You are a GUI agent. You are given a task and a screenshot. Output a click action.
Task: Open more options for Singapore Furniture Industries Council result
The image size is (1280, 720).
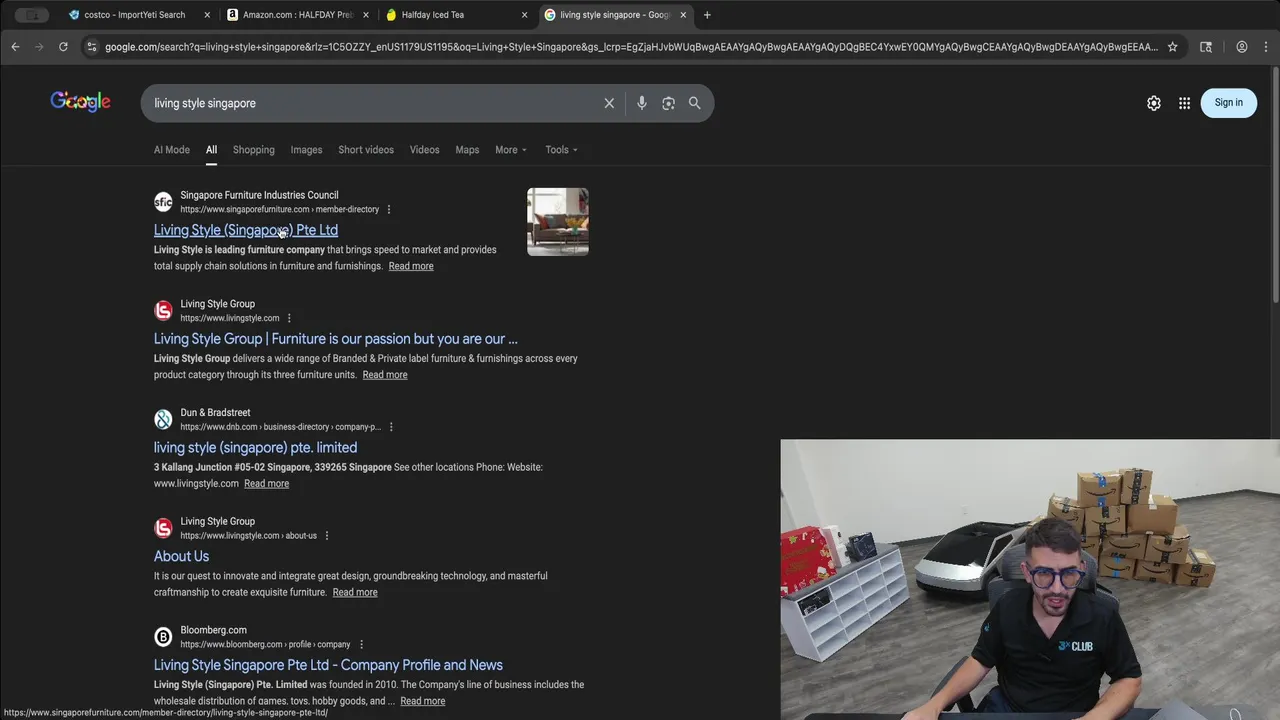point(389,209)
